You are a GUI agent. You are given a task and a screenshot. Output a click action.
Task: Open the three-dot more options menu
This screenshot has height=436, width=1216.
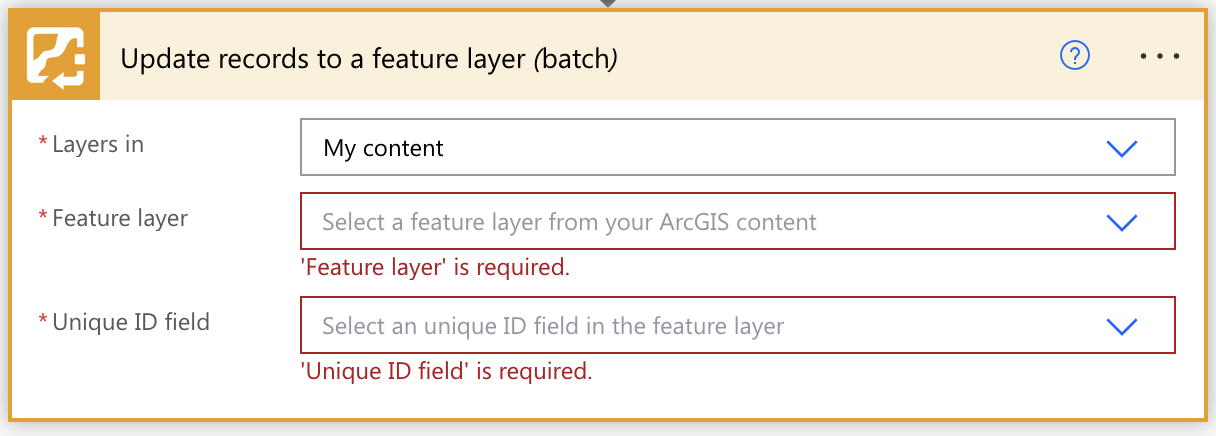[1160, 57]
